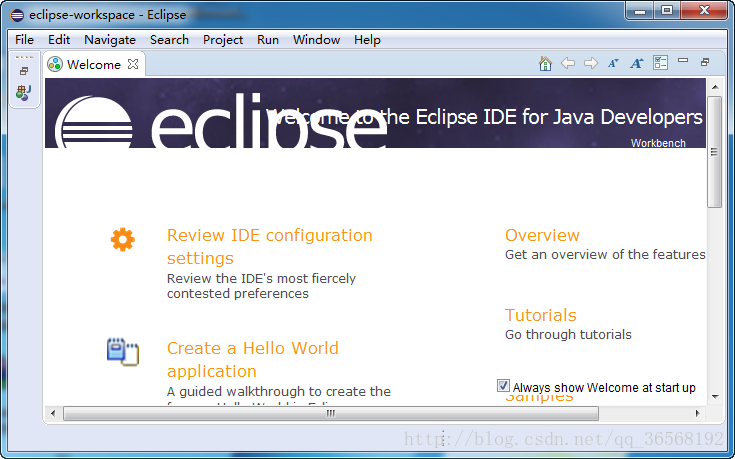This screenshot has height=459, width=735.
Task: Open the Java perspective icon in left trim
Action: click(x=23, y=93)
